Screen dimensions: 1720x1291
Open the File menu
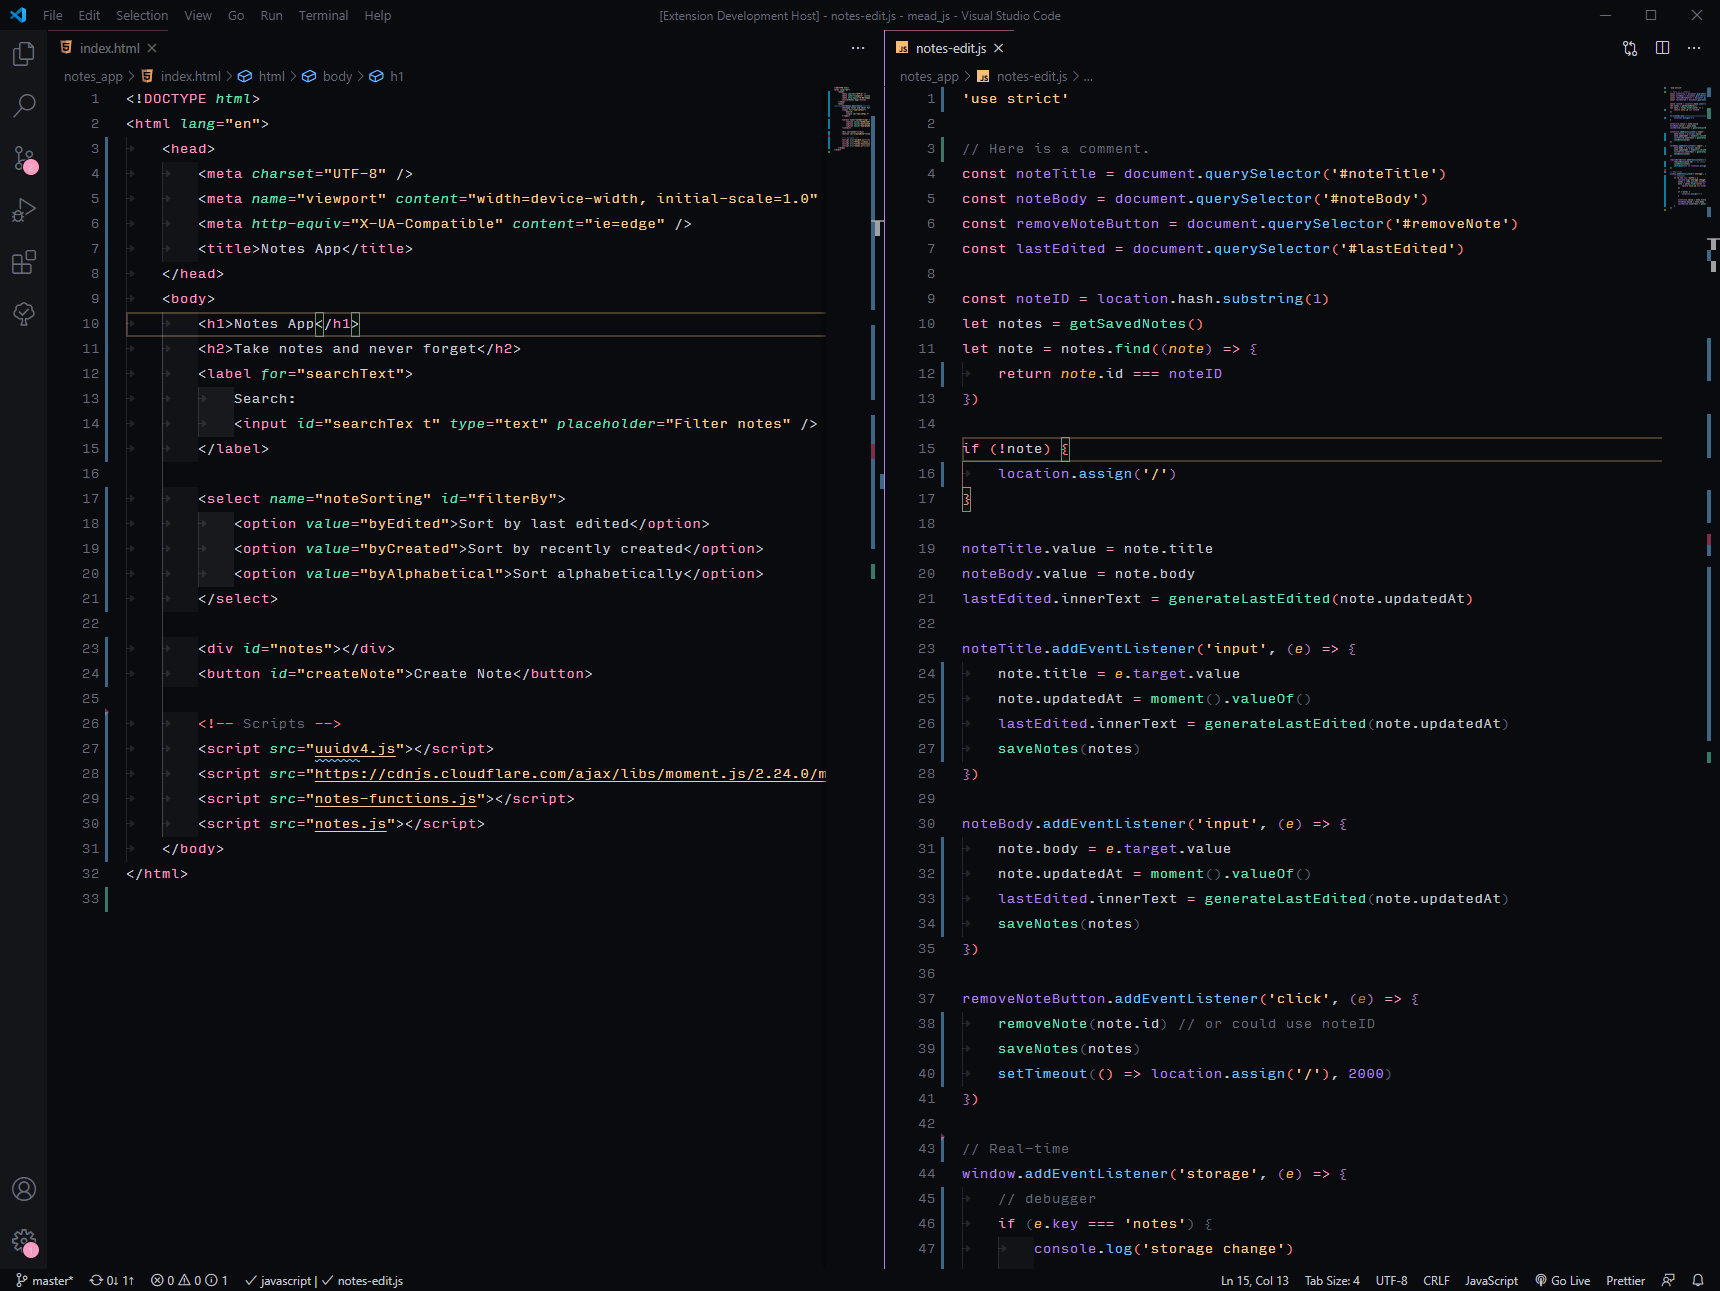(53, 15)
